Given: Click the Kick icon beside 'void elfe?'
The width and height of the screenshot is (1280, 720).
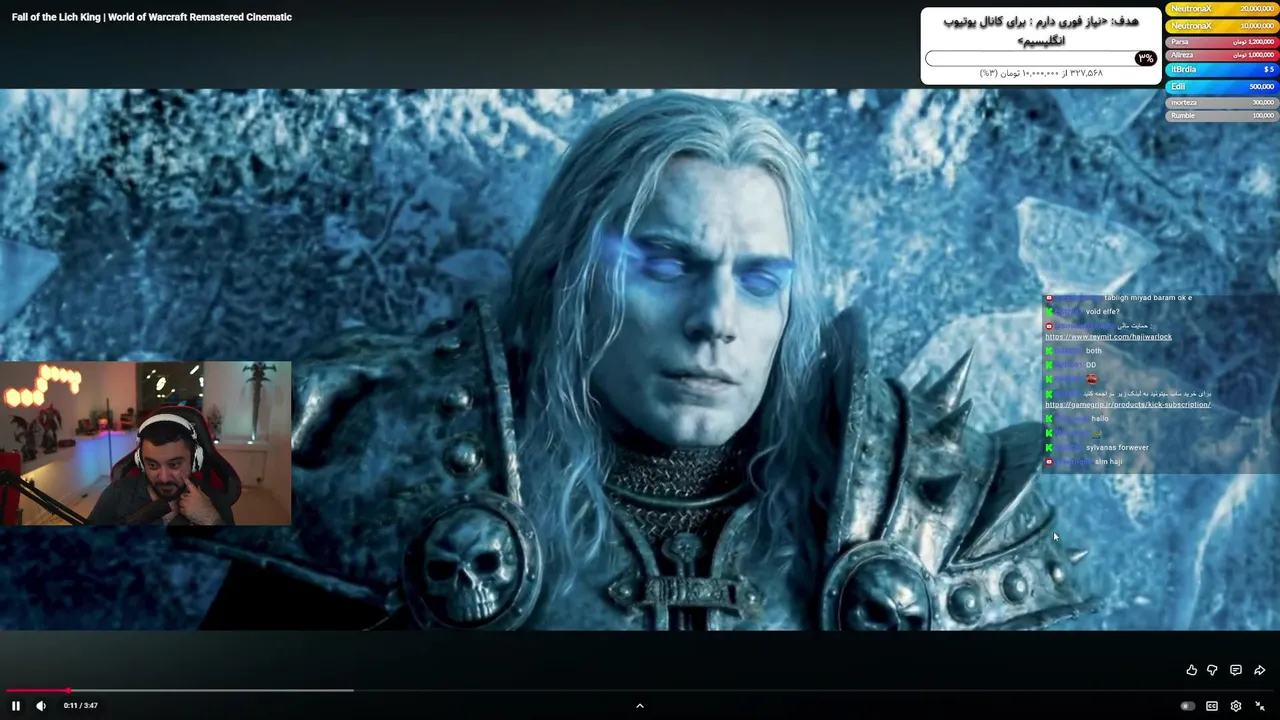Looking at the screenshot, I should [x=1049, y=312].
